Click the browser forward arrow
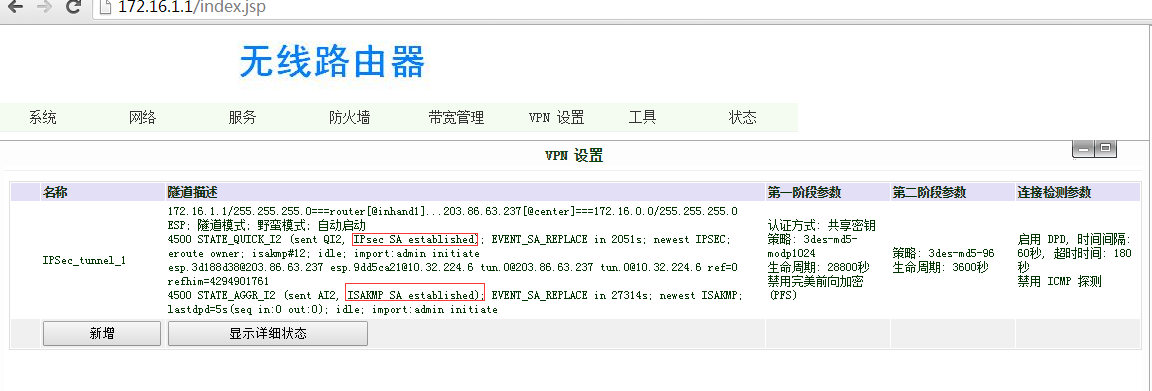Screen dimensions: 1152x391 point(44,7)
